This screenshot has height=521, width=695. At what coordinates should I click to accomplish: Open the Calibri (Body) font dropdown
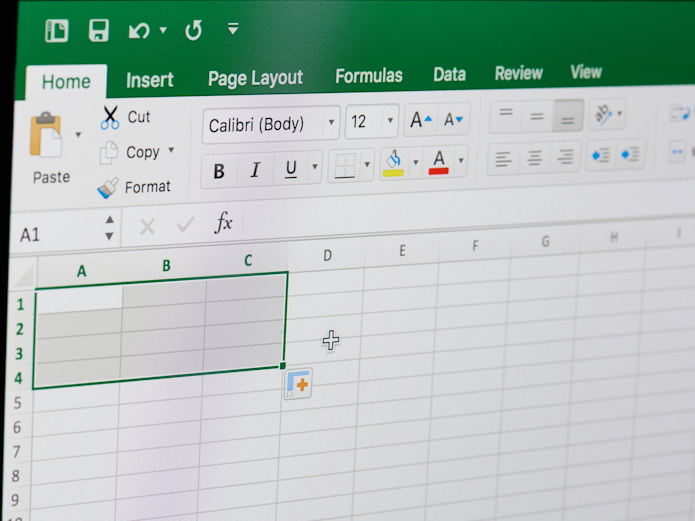pos(332,124)
